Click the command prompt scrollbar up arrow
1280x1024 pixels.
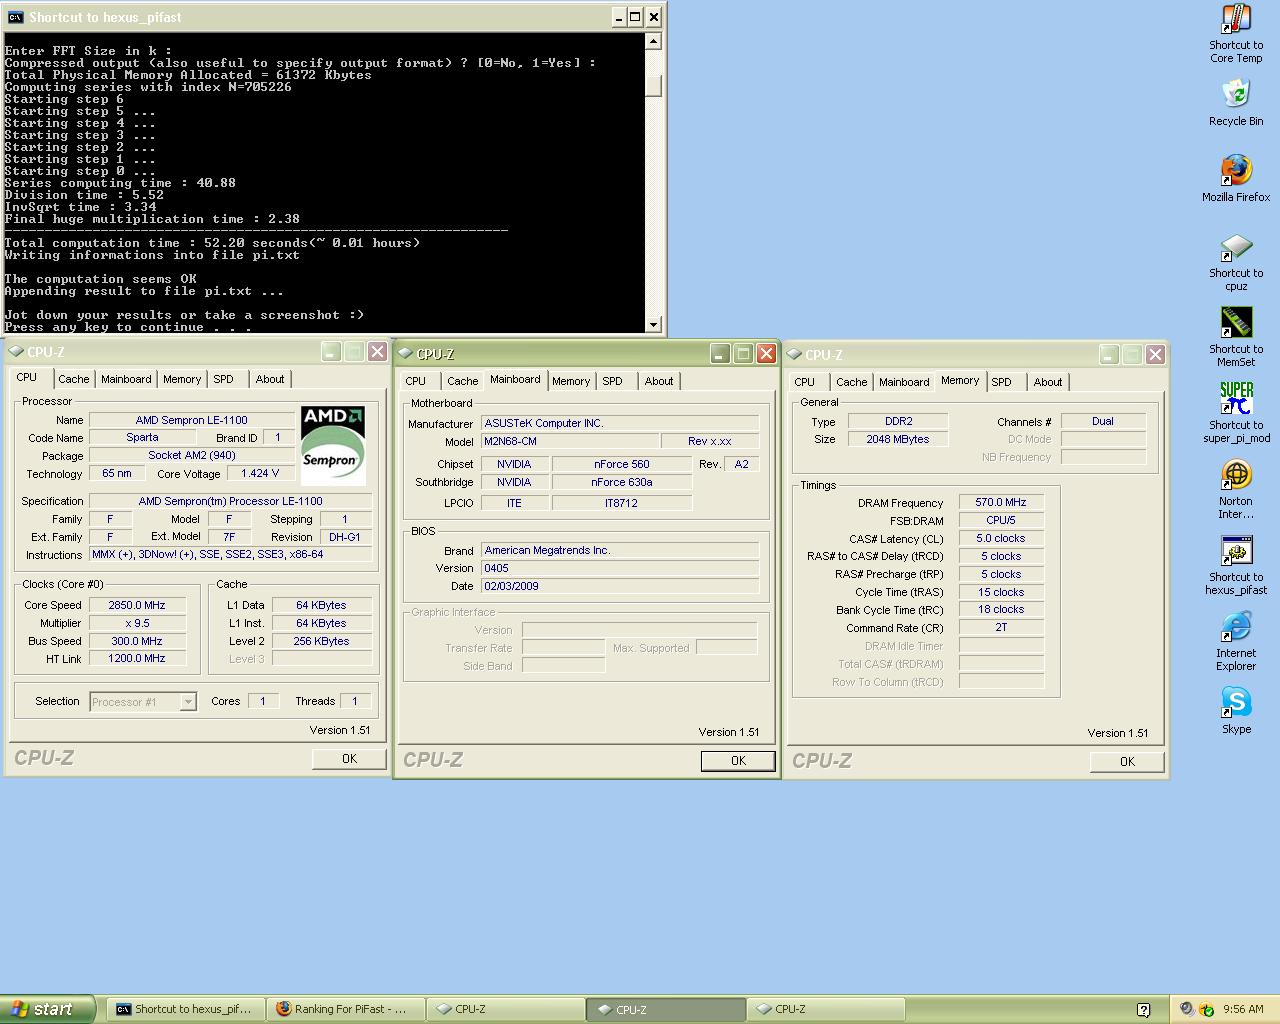point(654,41)
